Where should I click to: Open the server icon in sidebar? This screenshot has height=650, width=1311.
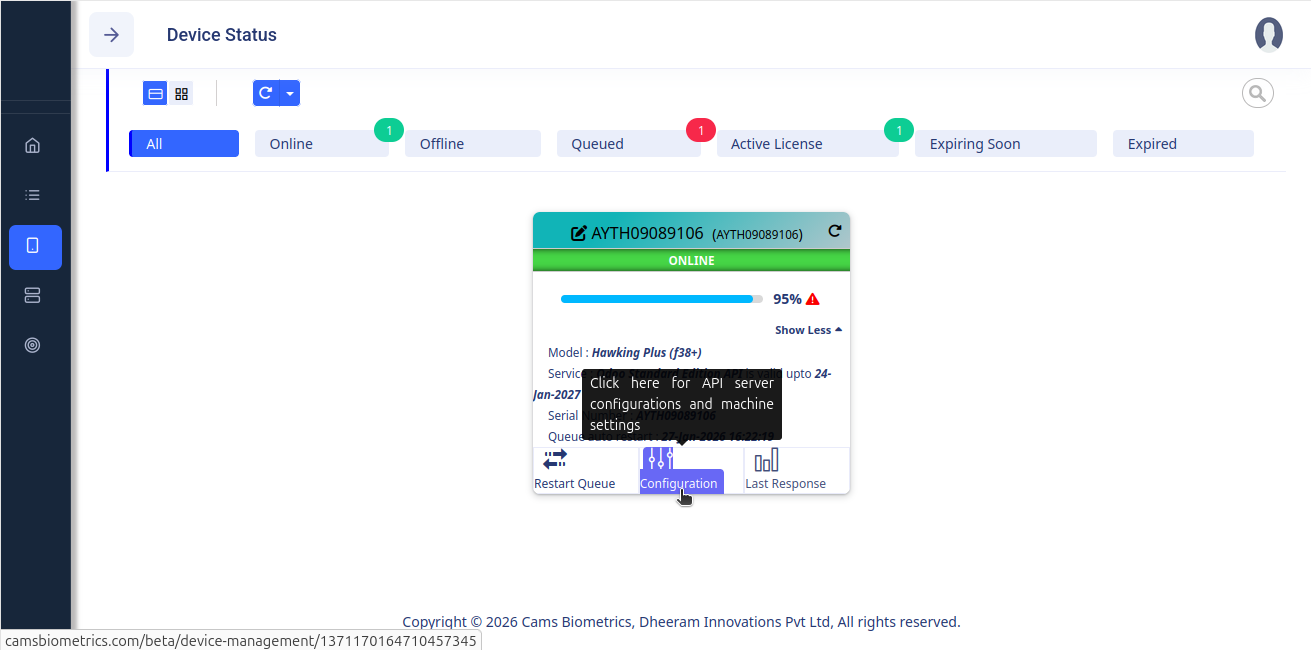pyautogui.click(x=32, y=295)
